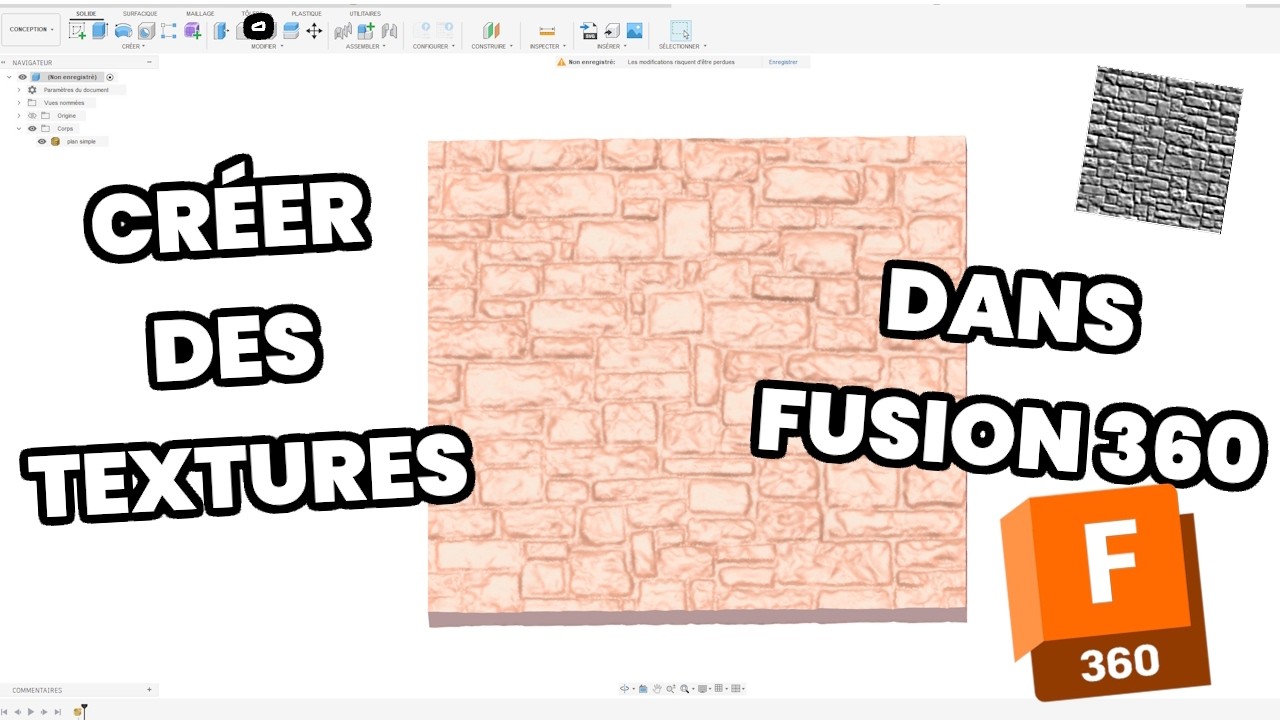Click the Sélectionner selection tool icon
Image resolution: width=1280 pixels, height=720 pixels.
coord(681,30)
